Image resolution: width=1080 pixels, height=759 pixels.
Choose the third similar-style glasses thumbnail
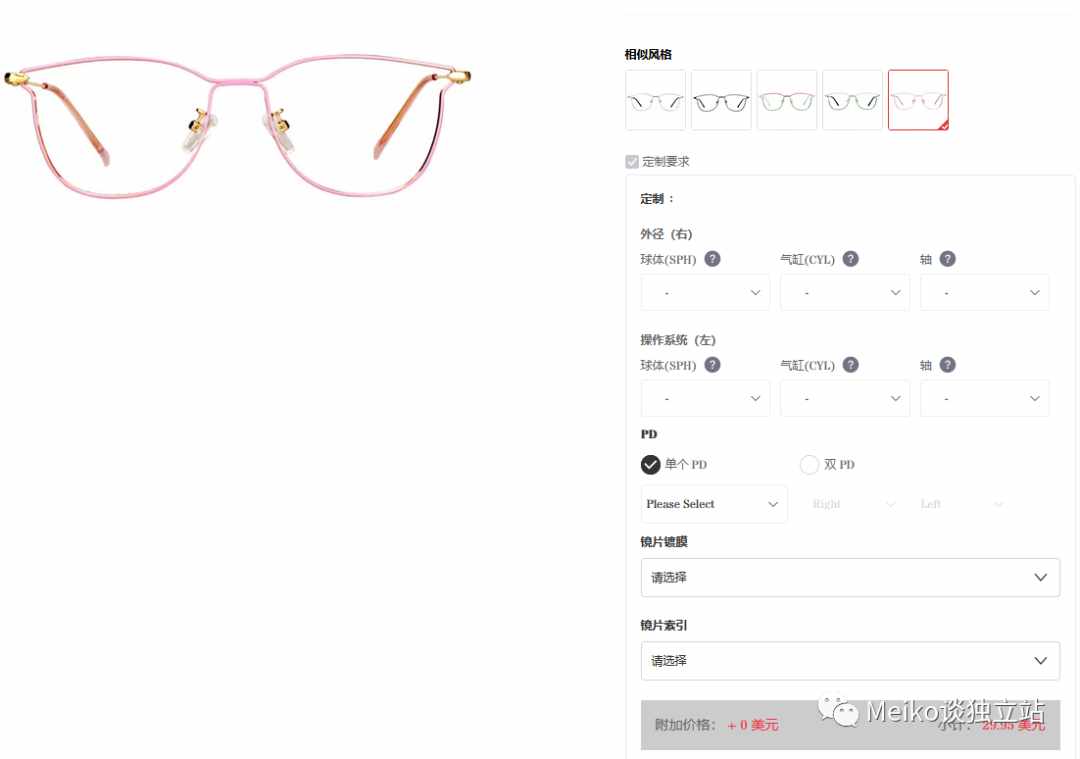pos(787,100)
